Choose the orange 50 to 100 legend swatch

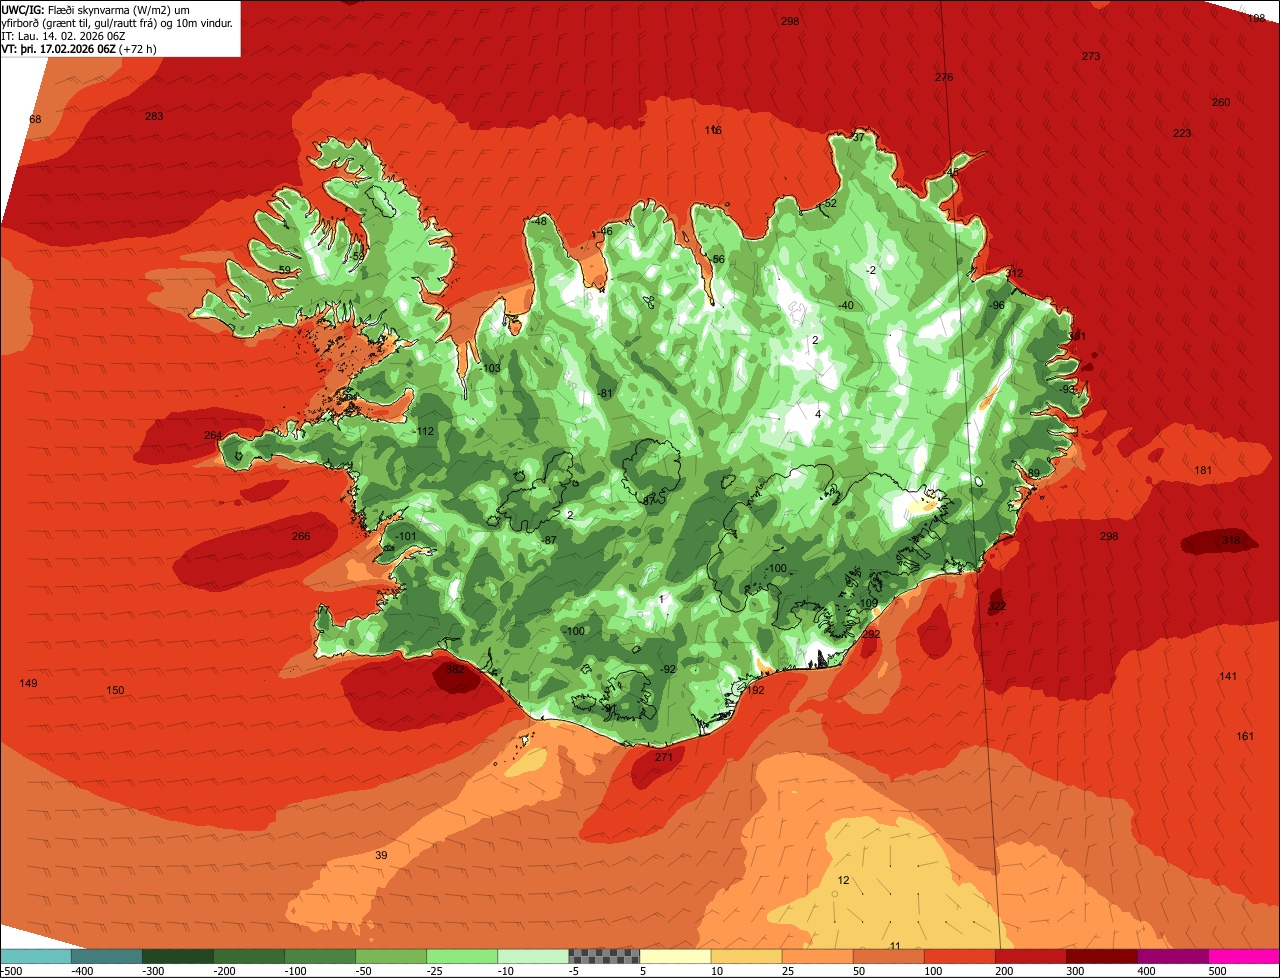[887, 956]
